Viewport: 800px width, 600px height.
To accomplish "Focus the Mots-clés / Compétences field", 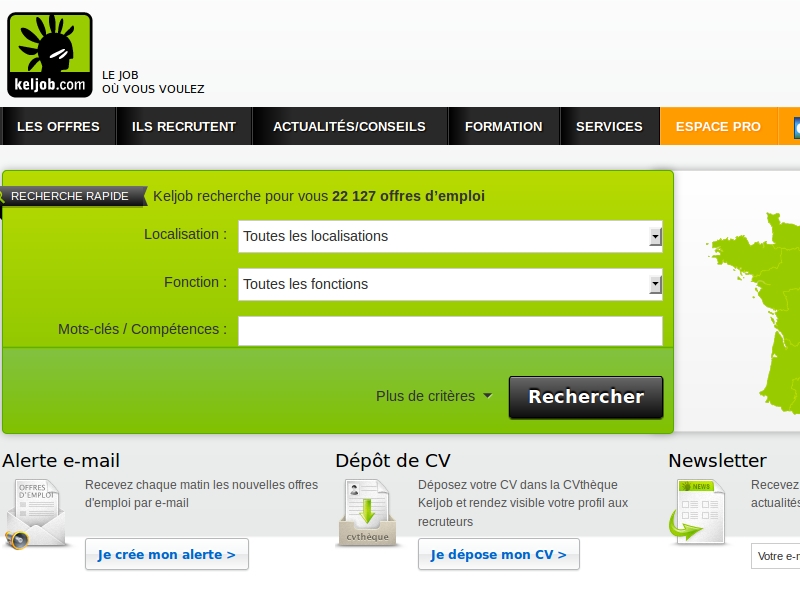I will [x=450, y=331].
